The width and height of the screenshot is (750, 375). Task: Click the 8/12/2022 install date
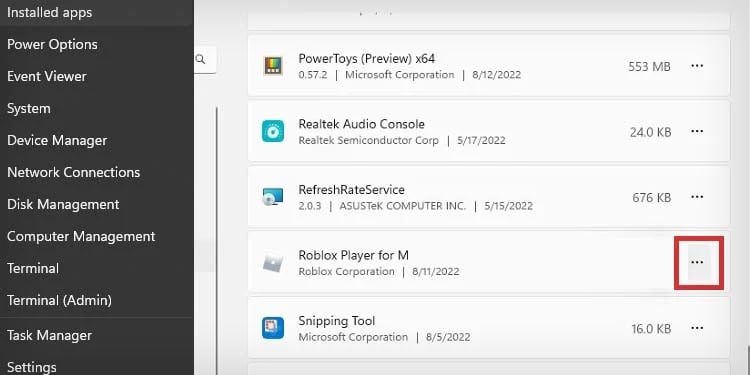click(x=496, y=75)
